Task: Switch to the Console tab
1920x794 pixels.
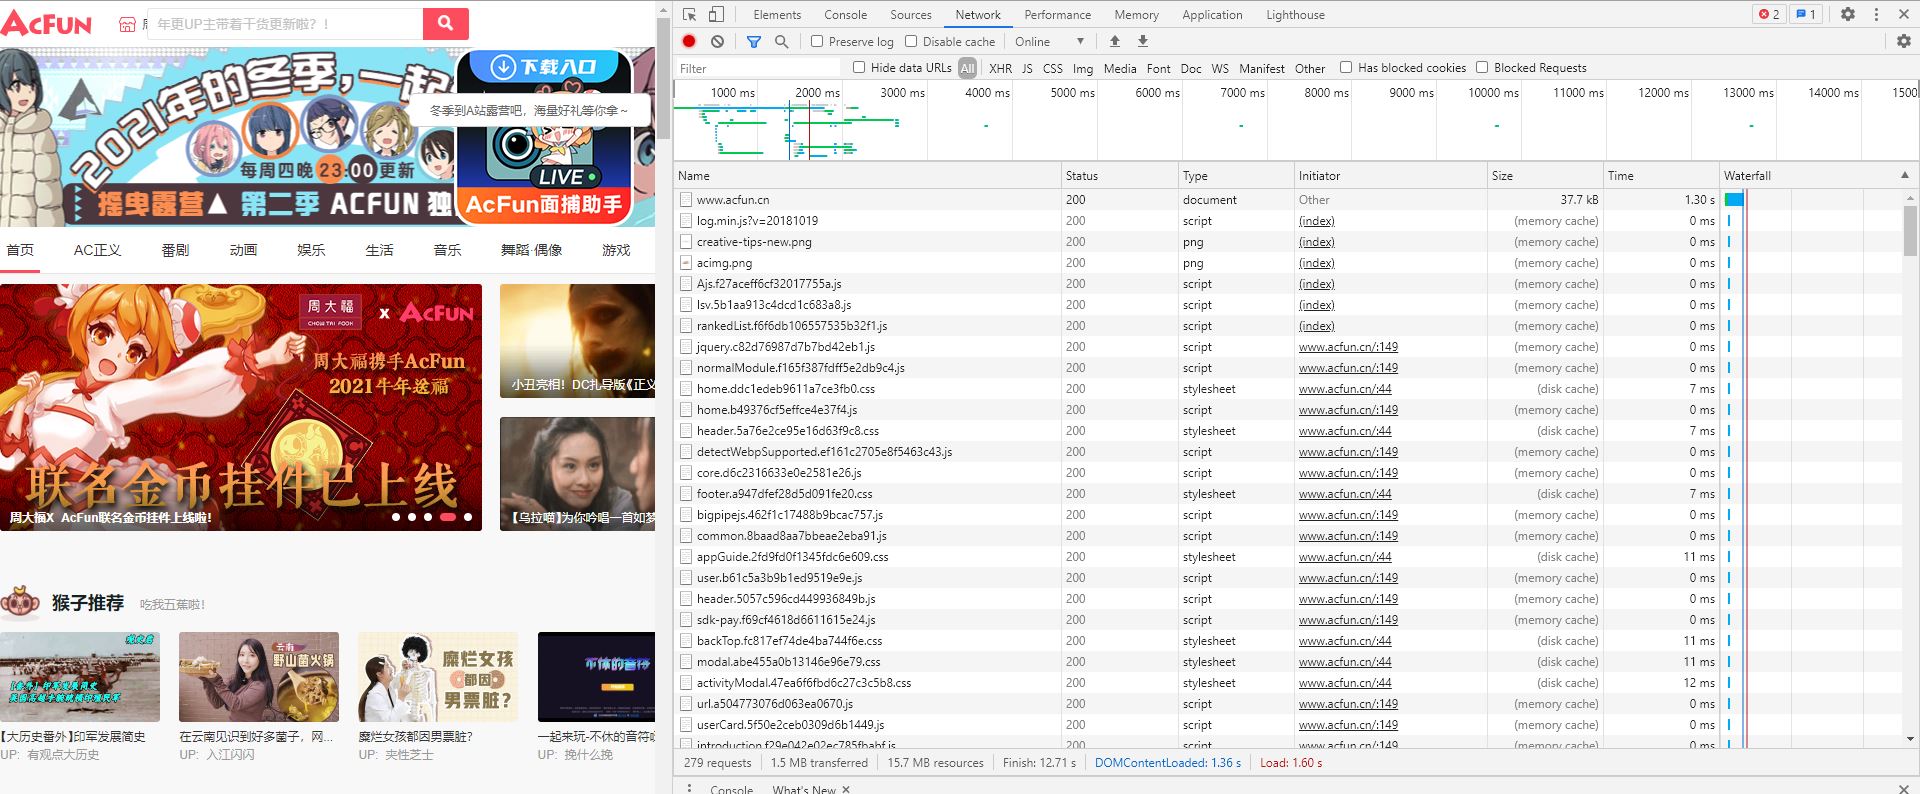Action: [845, 14]
